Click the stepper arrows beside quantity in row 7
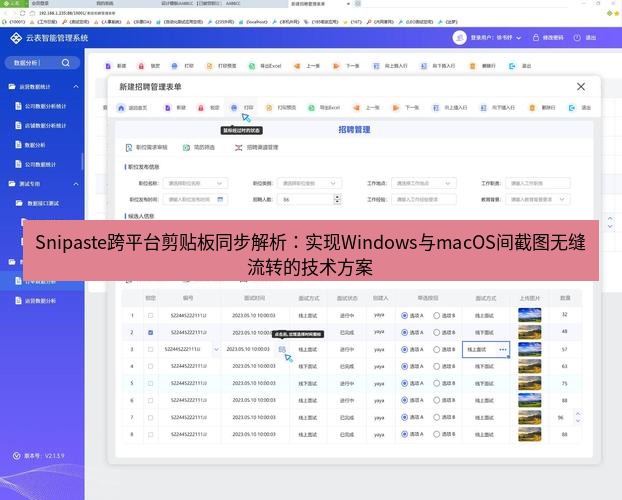This screenshot has width=622, height=500. [578, 417]
